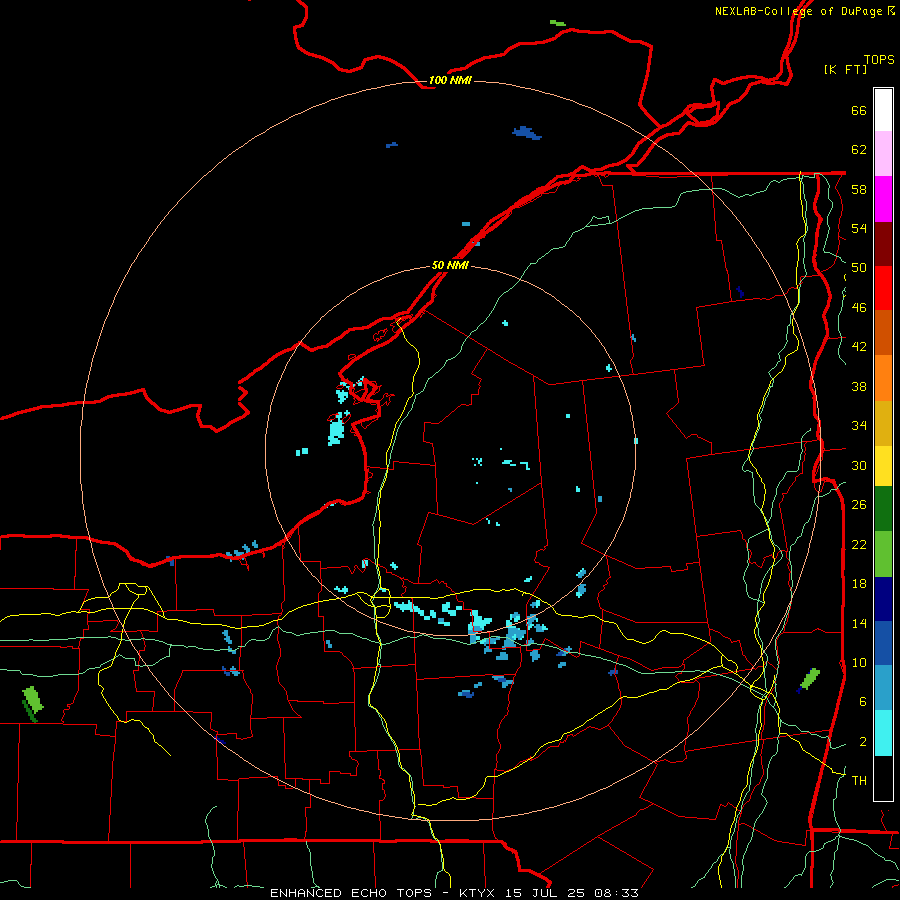The image size is (900, 900).
Task: Click the bright red 46-50 K FT swatch
Action: coord(883,288)
